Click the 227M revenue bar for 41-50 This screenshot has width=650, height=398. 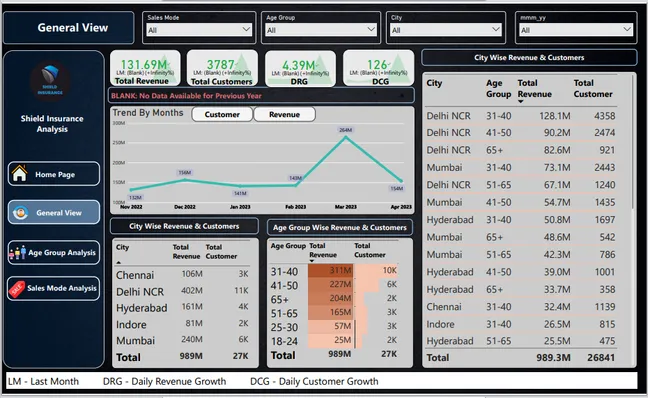click(x=330, y=285)
